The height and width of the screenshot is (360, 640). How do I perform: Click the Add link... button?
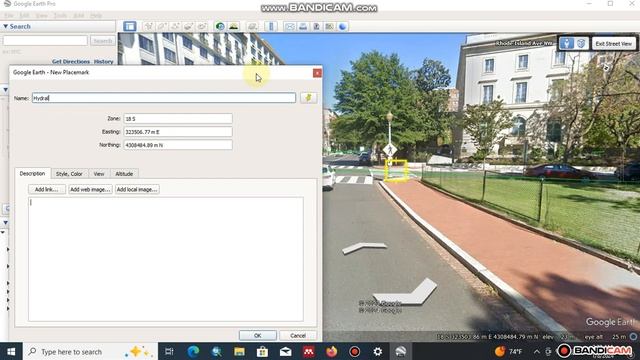pos(47,189)
